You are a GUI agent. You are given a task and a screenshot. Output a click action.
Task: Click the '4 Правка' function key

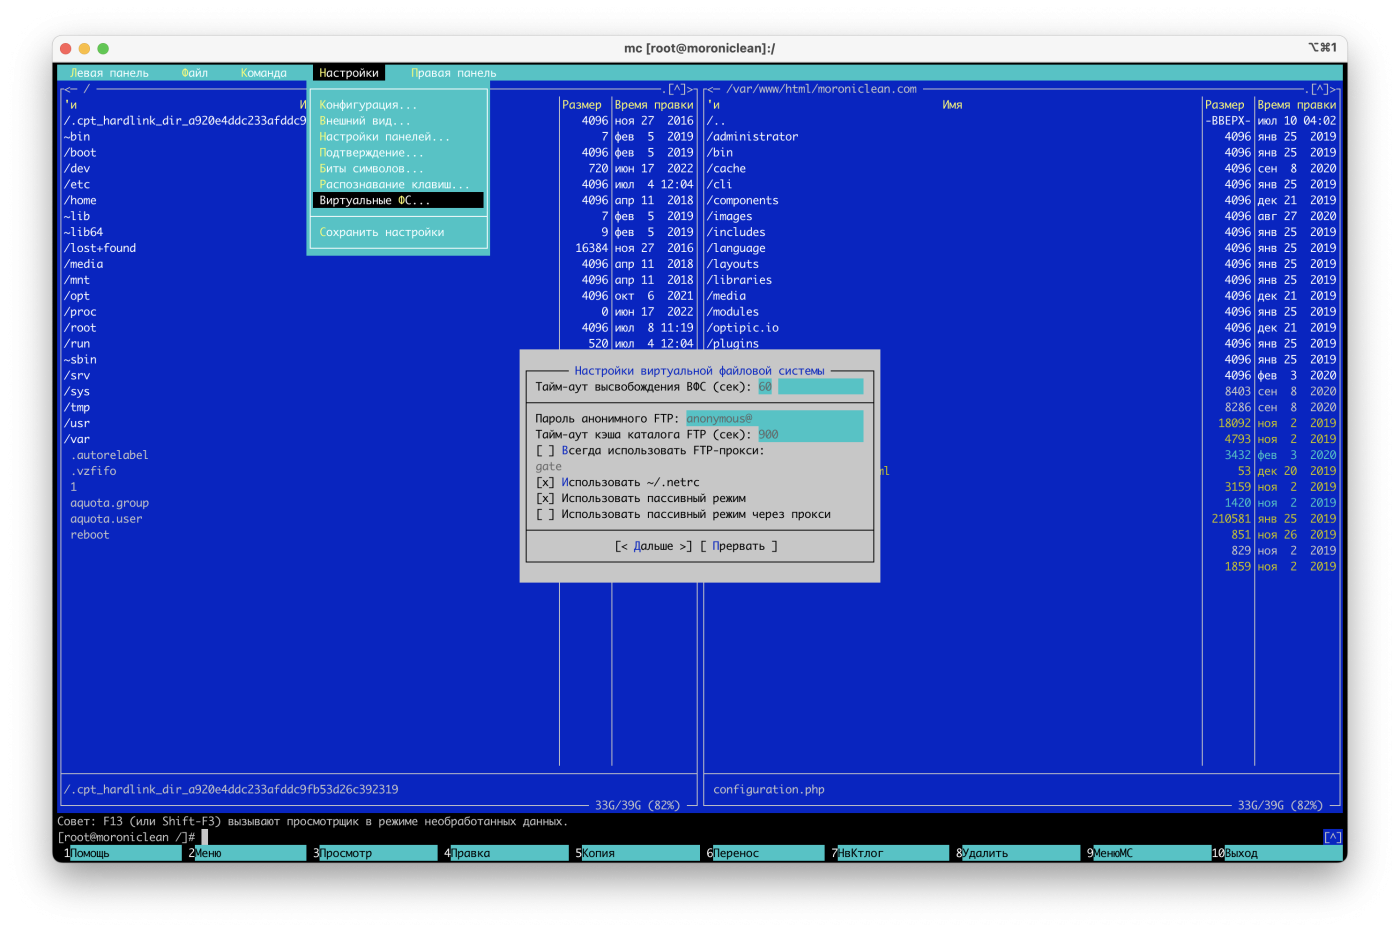click(x=506, y=853)
